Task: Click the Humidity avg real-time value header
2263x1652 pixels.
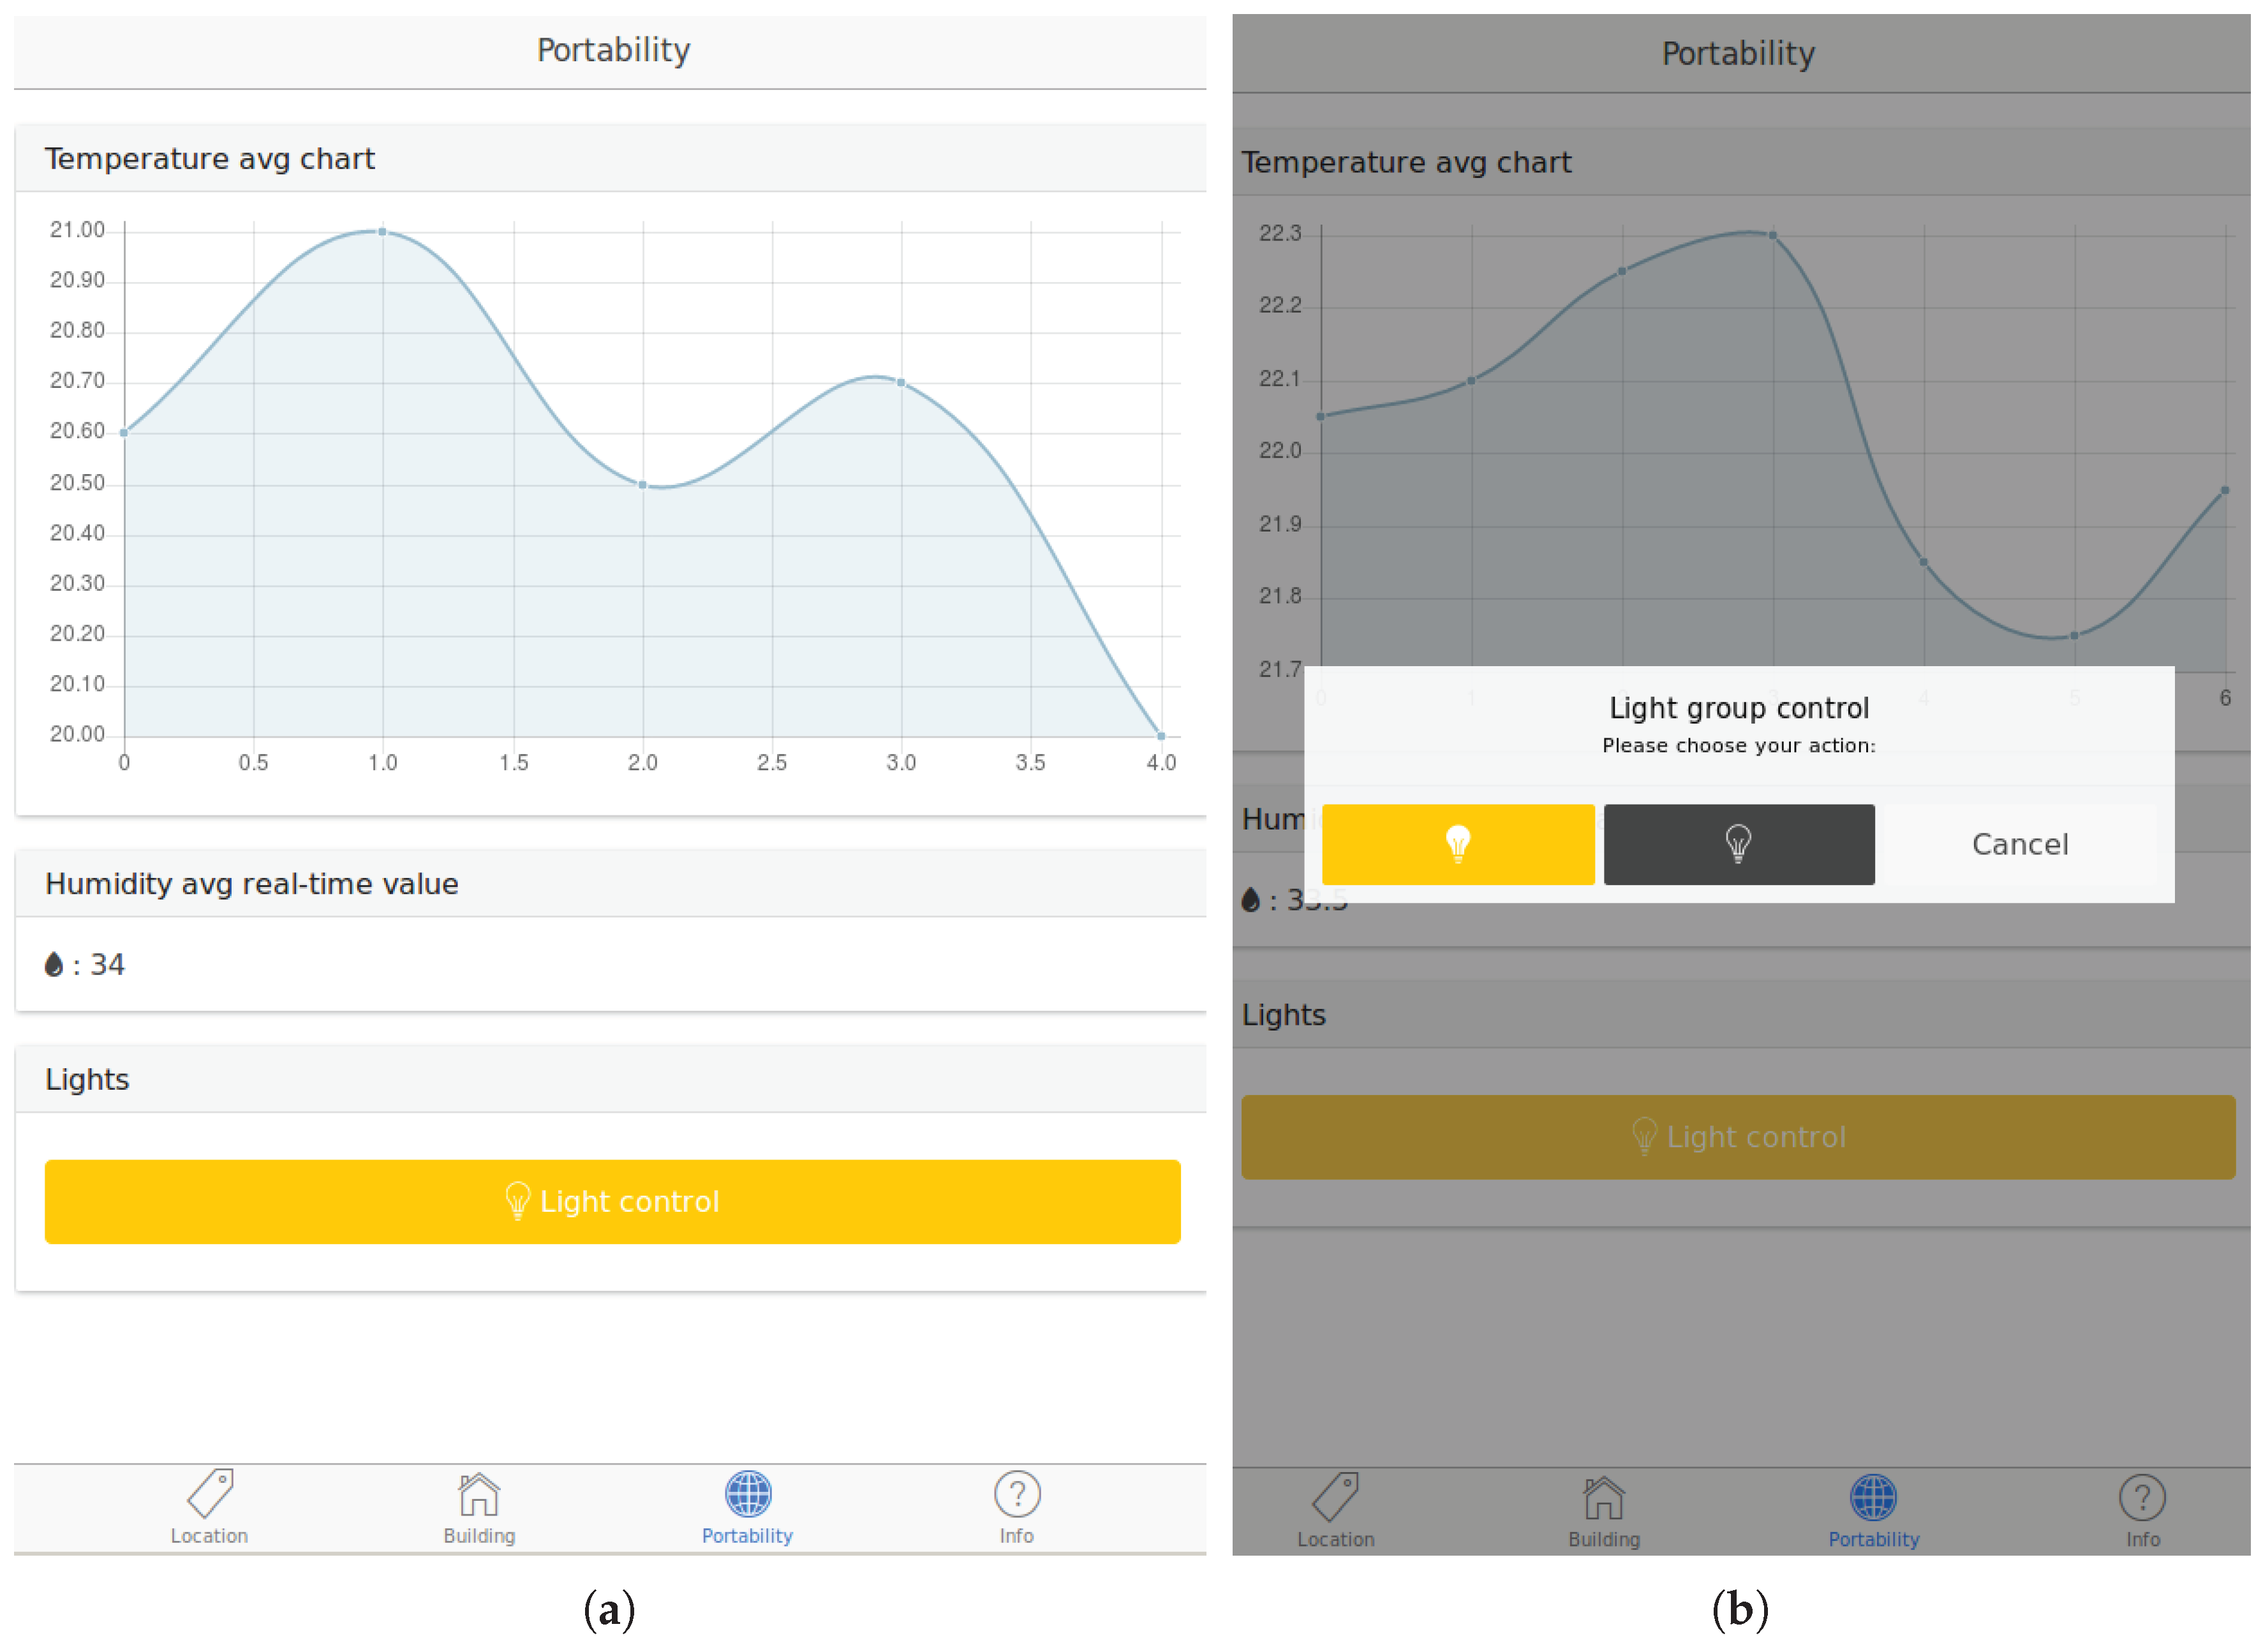Action: 252,884
